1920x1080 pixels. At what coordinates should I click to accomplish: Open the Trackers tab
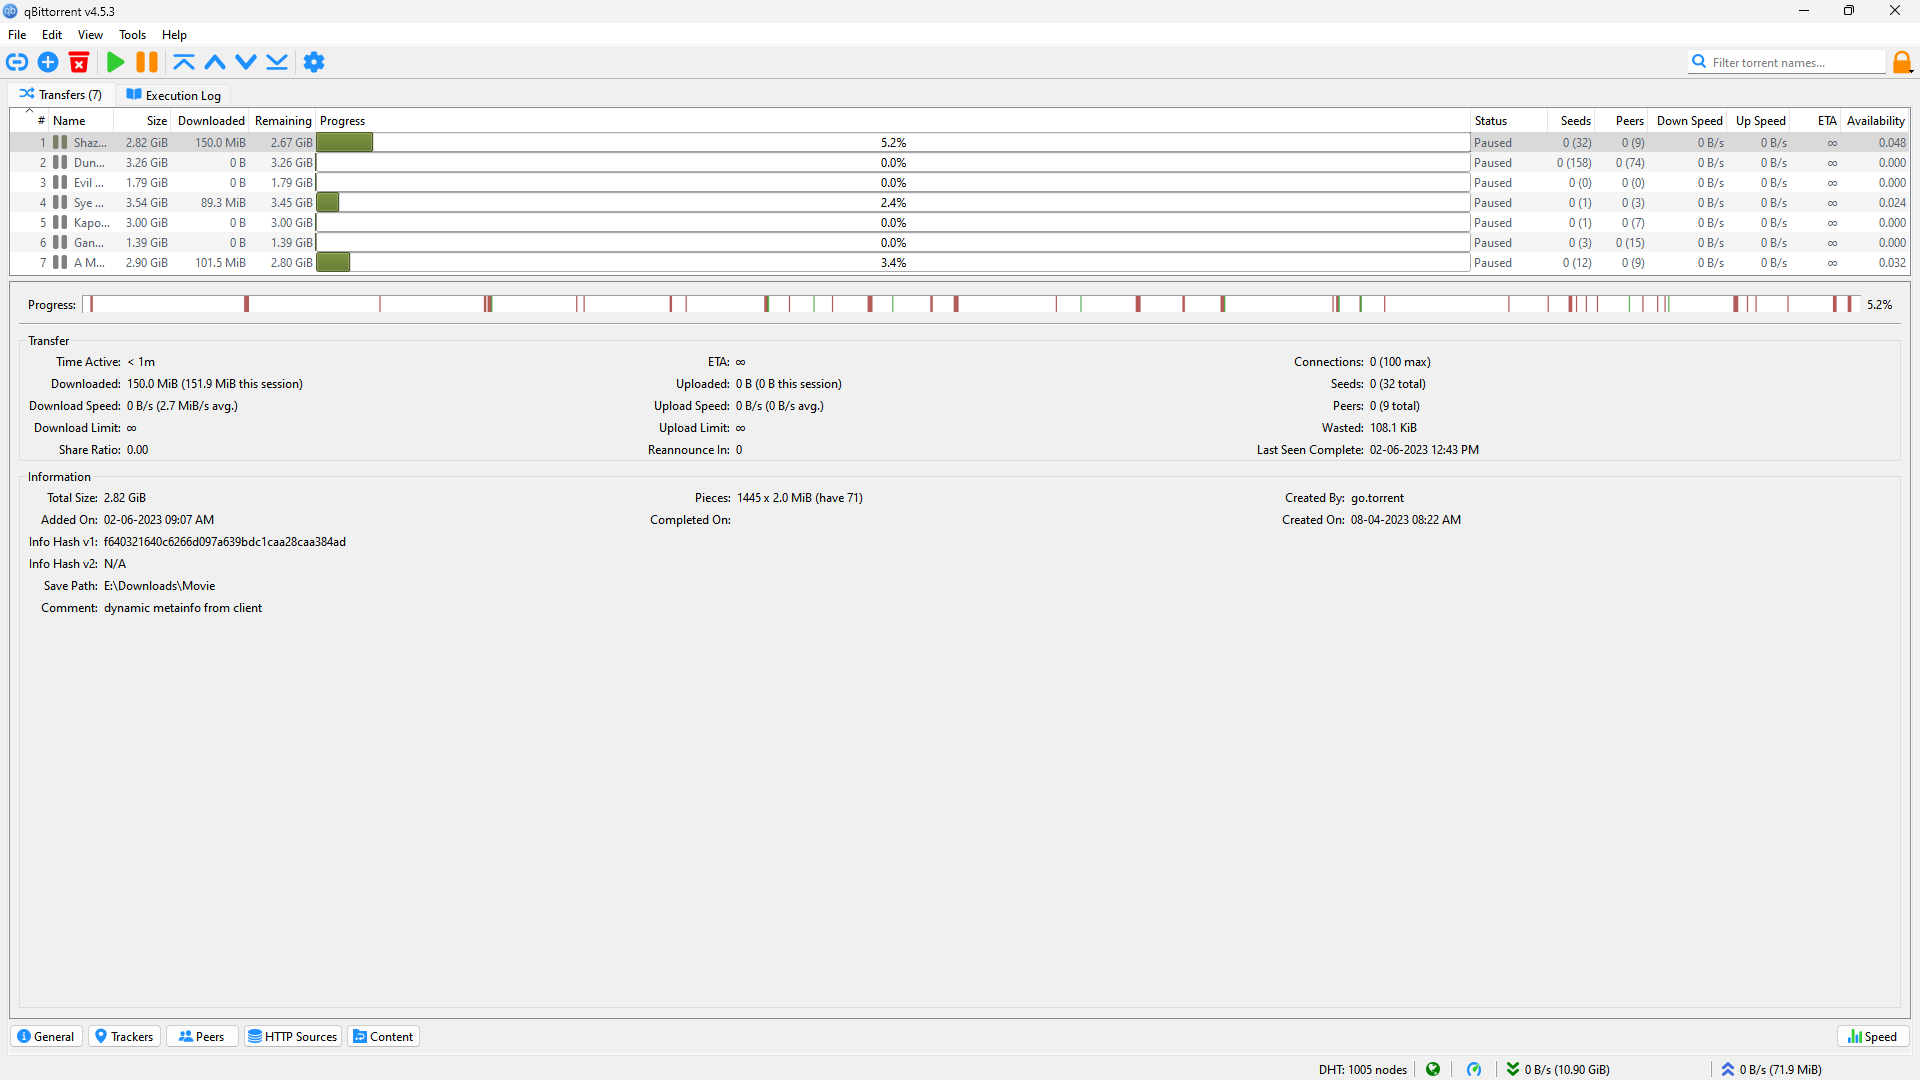(123, 1036)
